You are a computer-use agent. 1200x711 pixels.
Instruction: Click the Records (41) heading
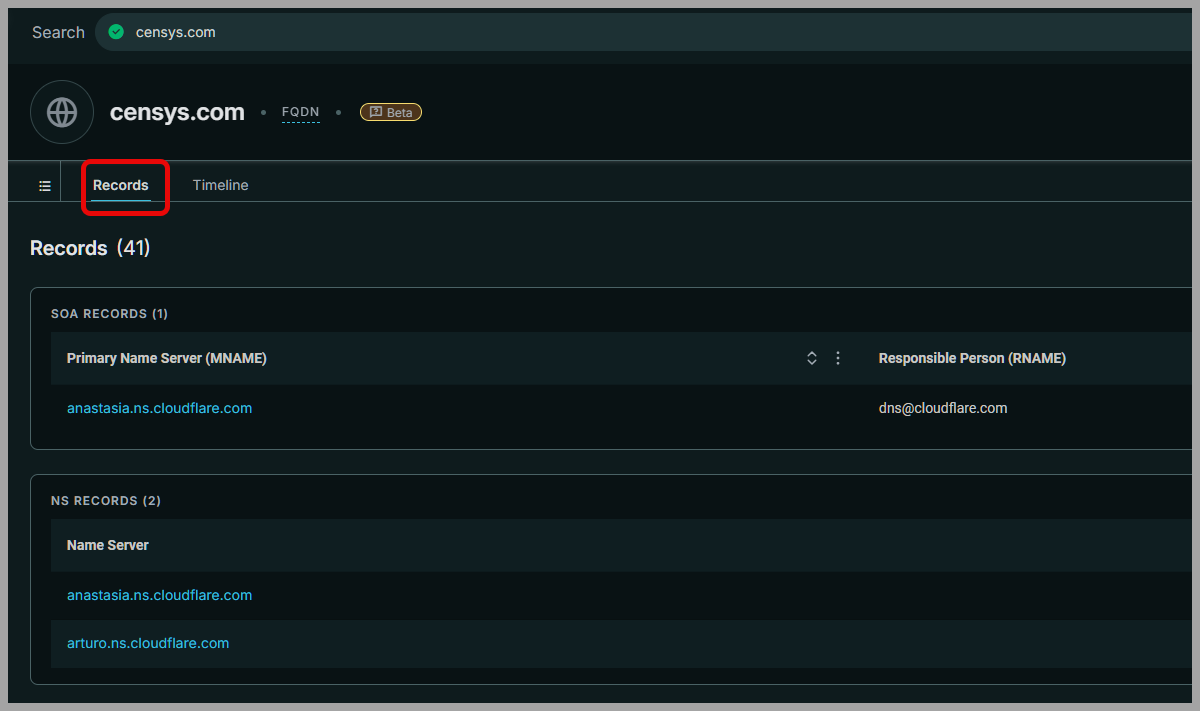pos(90,248)
